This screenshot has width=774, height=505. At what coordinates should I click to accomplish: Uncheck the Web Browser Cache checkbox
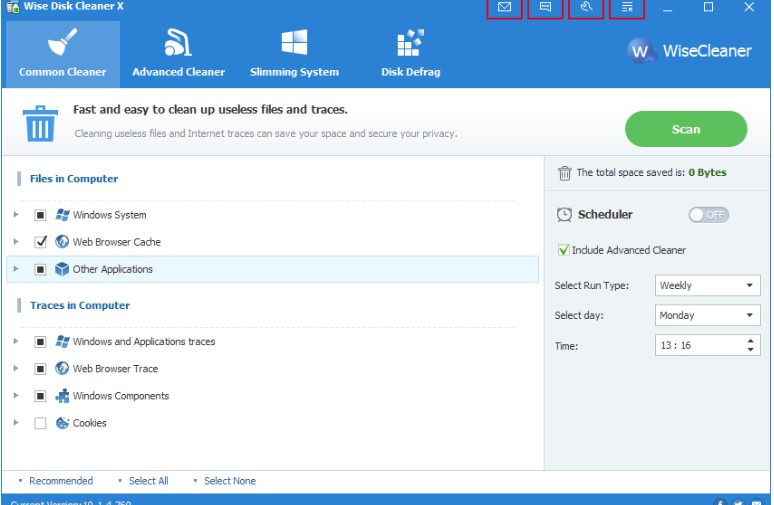pyautogui.click(x=40, y=242)
